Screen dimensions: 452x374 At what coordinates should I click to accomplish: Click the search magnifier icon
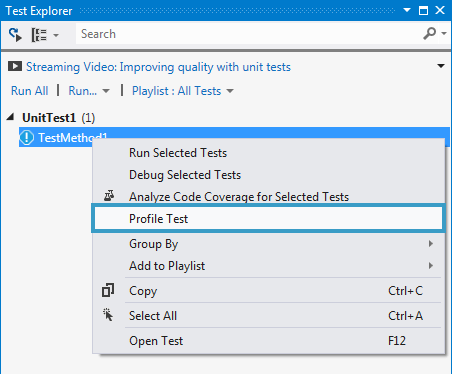pos(430,33)
